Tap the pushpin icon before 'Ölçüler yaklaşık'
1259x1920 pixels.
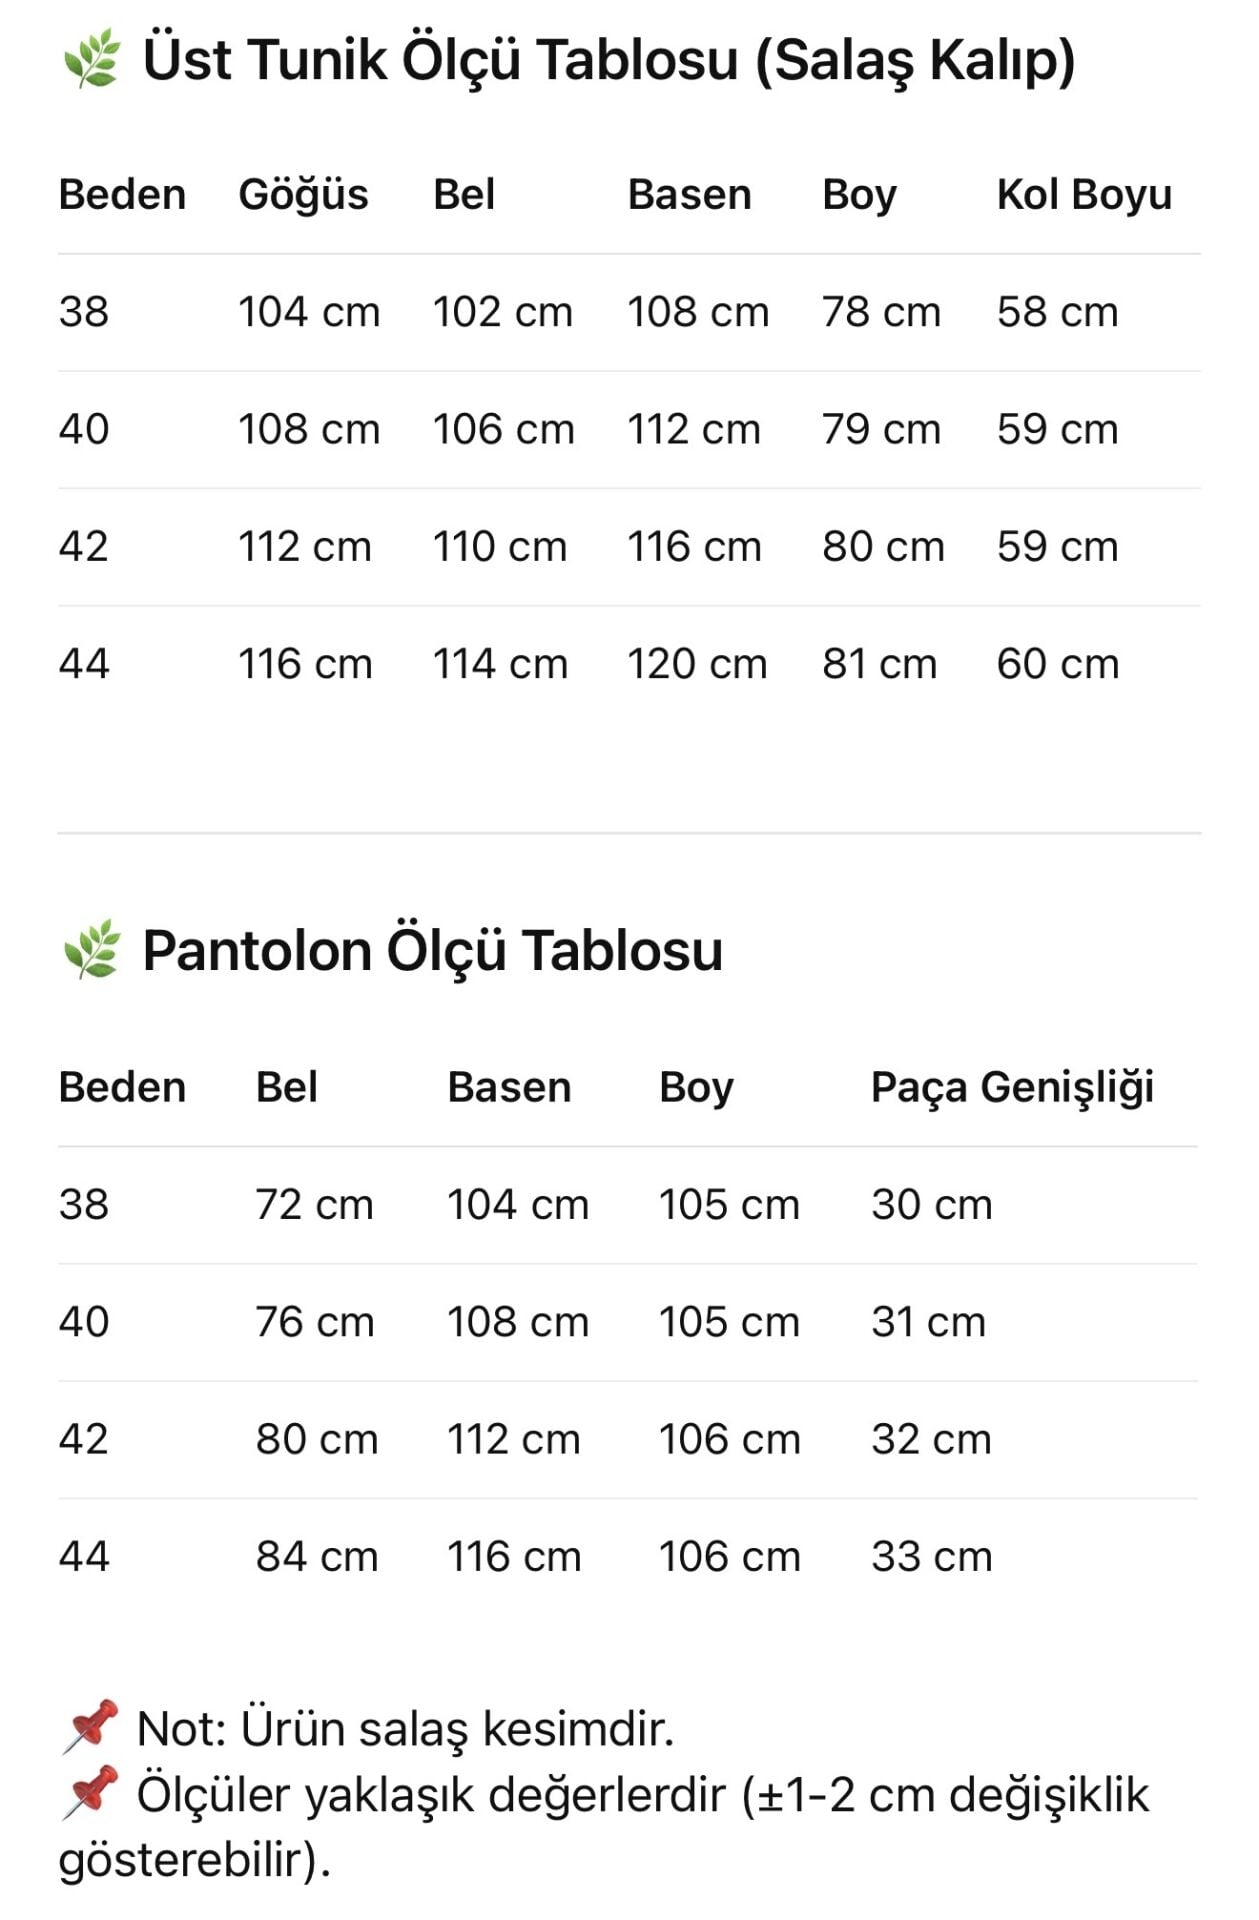[x=90, y=1792]
